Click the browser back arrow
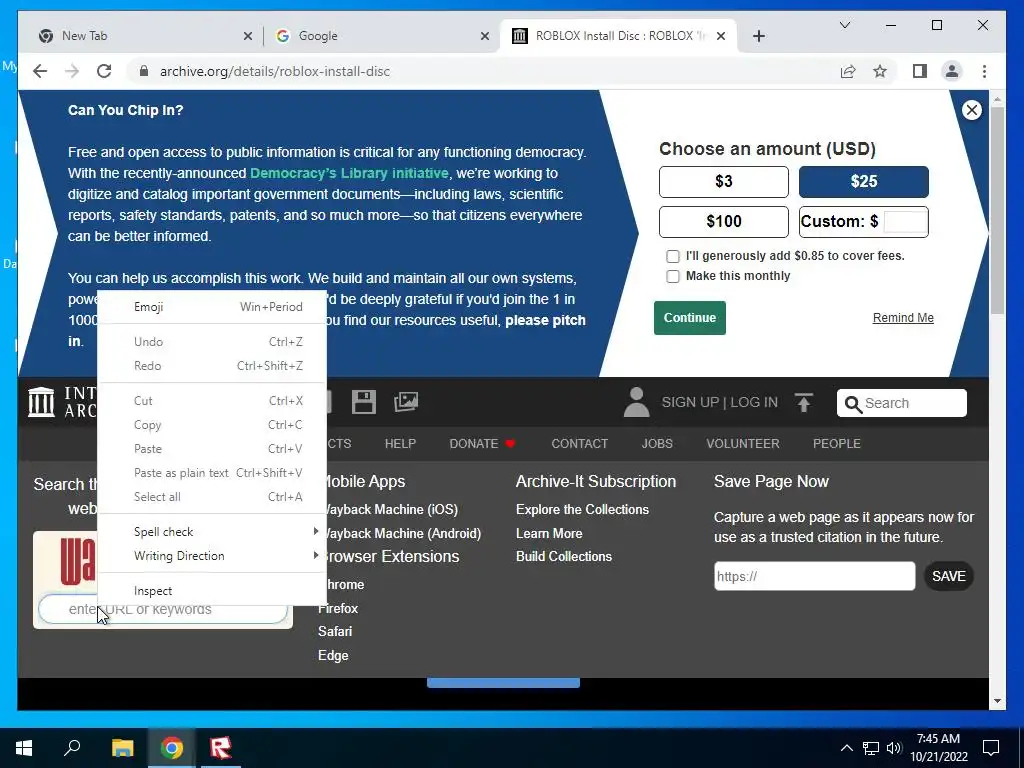1024x768 pixels. click(40, 71)
